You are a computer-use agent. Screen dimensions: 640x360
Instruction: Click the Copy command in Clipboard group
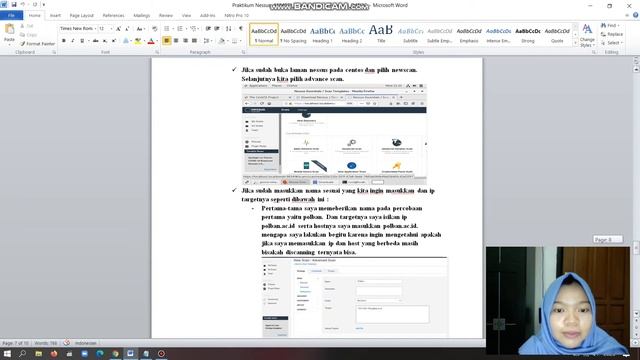tap(28, 35)
